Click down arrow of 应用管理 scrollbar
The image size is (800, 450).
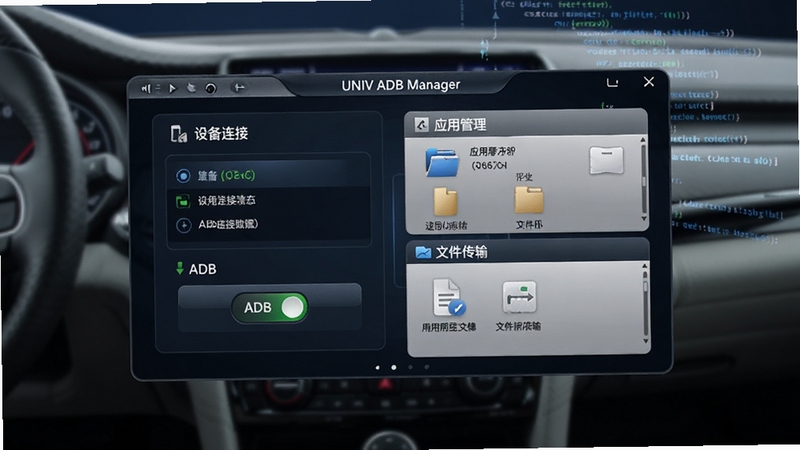pos(644,218)
